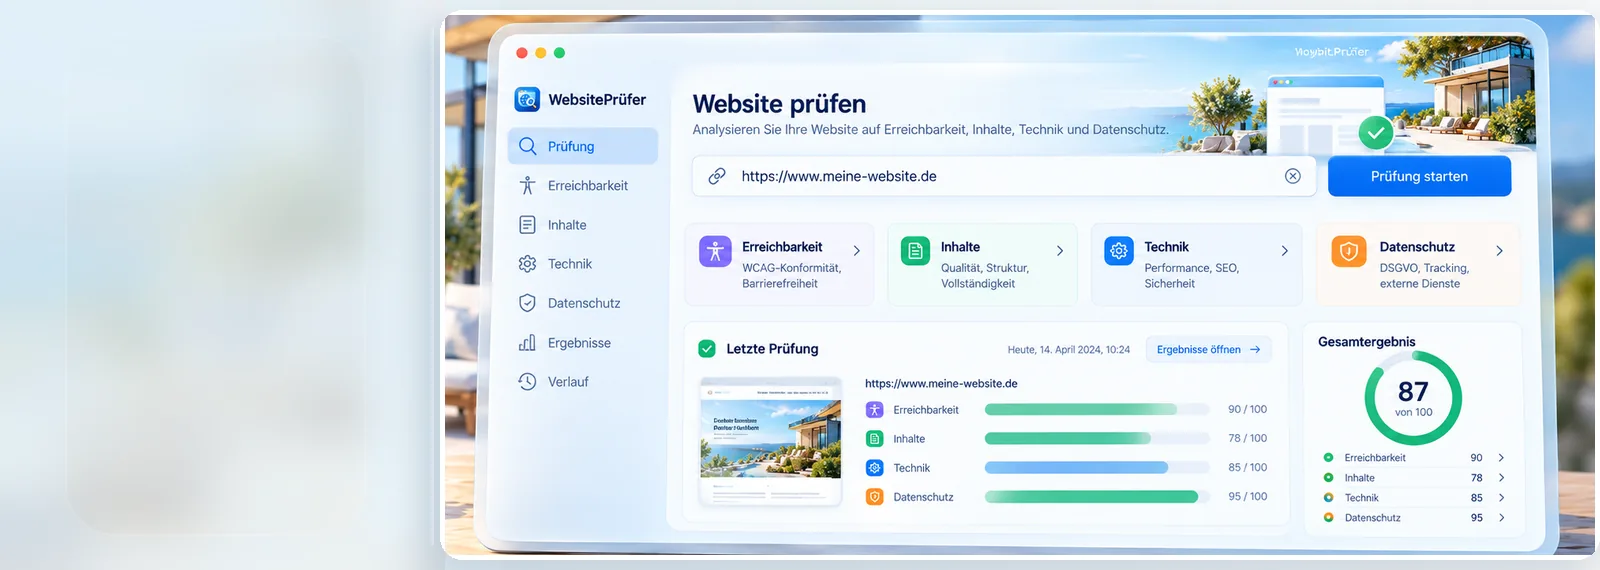Click the yellow minimize window button
The height and width of the screenshot is (570, 1600).
(541, 53)
